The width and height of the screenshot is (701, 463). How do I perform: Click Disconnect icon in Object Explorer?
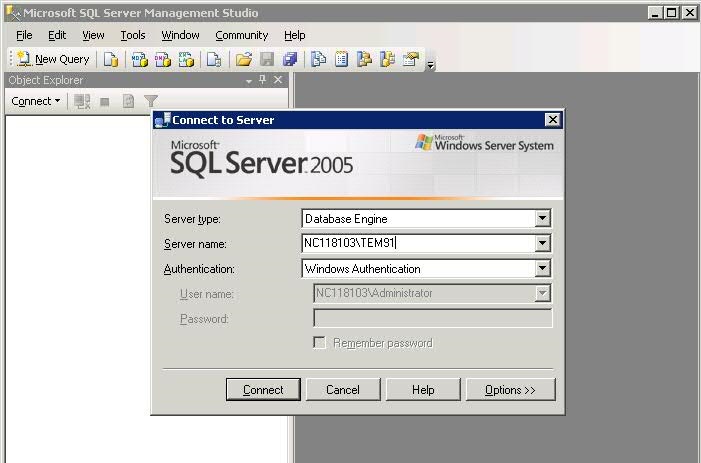[x=82, y=101]
